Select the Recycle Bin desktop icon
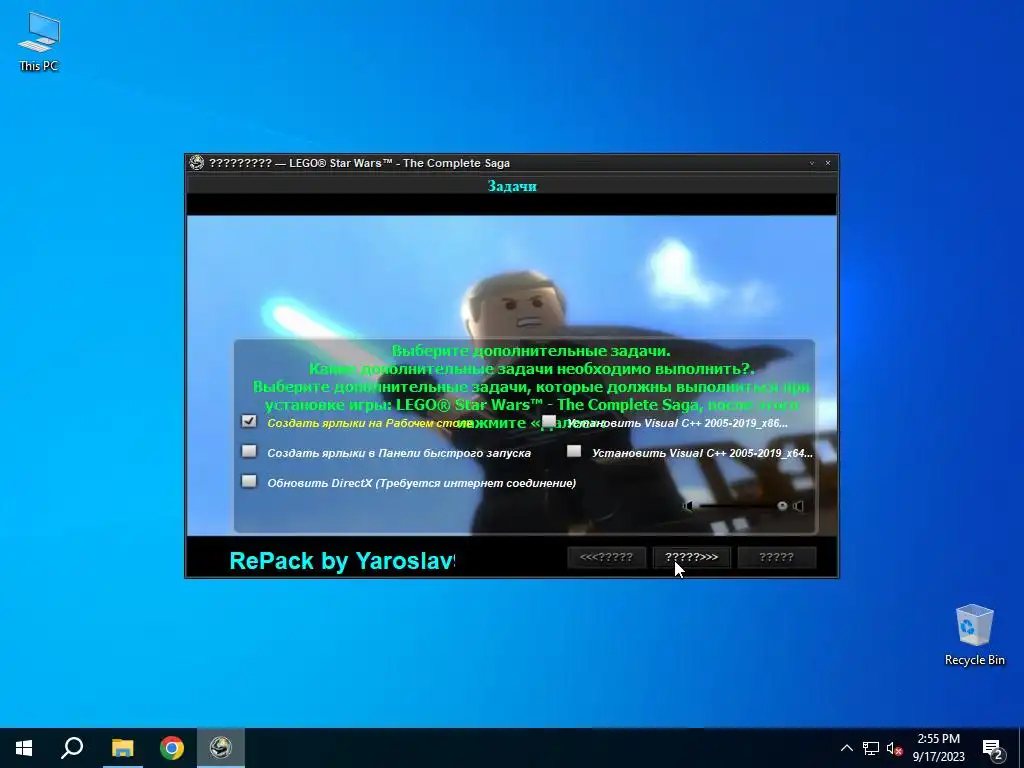The image size is (1024, 768). click(x=974, y=635)
